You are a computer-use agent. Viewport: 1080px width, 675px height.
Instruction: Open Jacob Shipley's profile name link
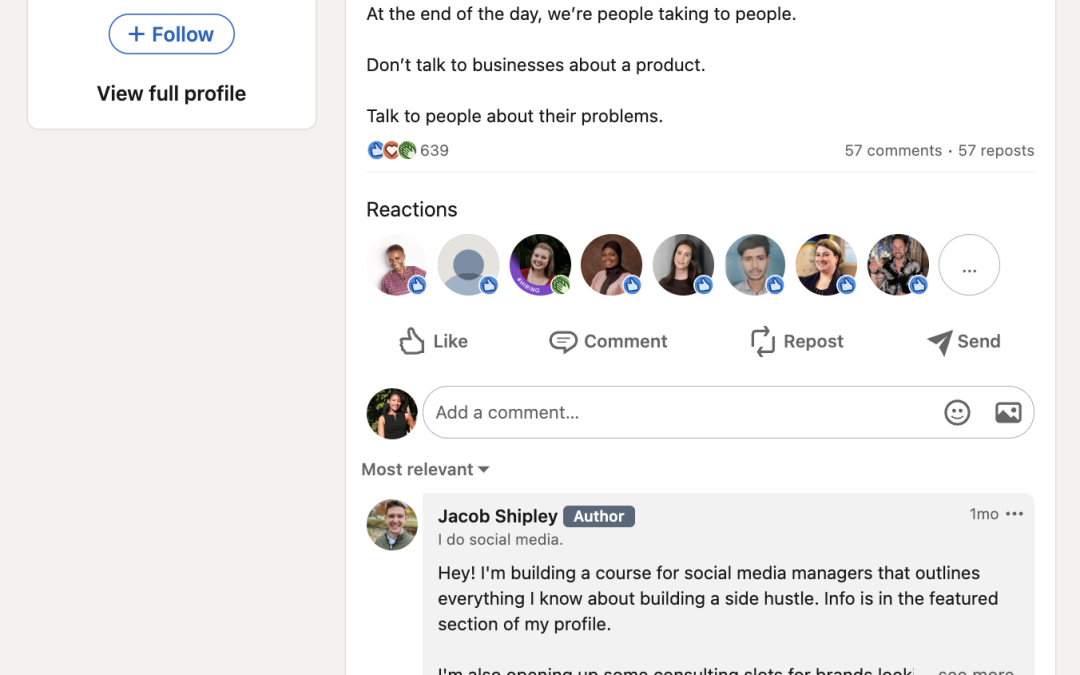(x=497, y=516)
